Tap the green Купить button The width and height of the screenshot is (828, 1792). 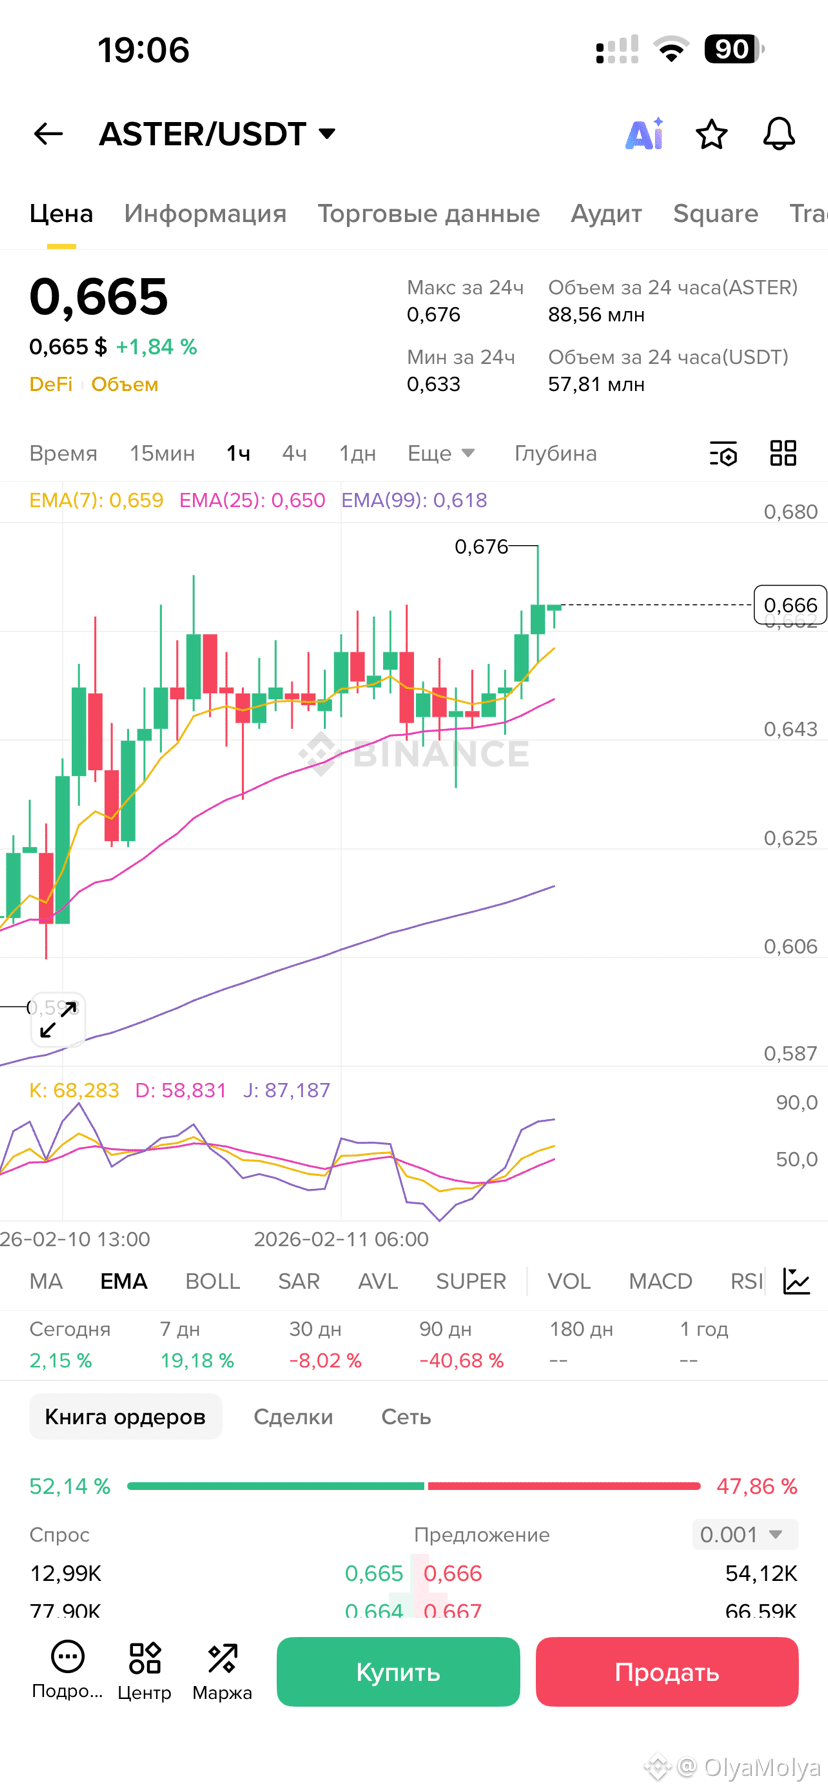[x=398, y=1671]
